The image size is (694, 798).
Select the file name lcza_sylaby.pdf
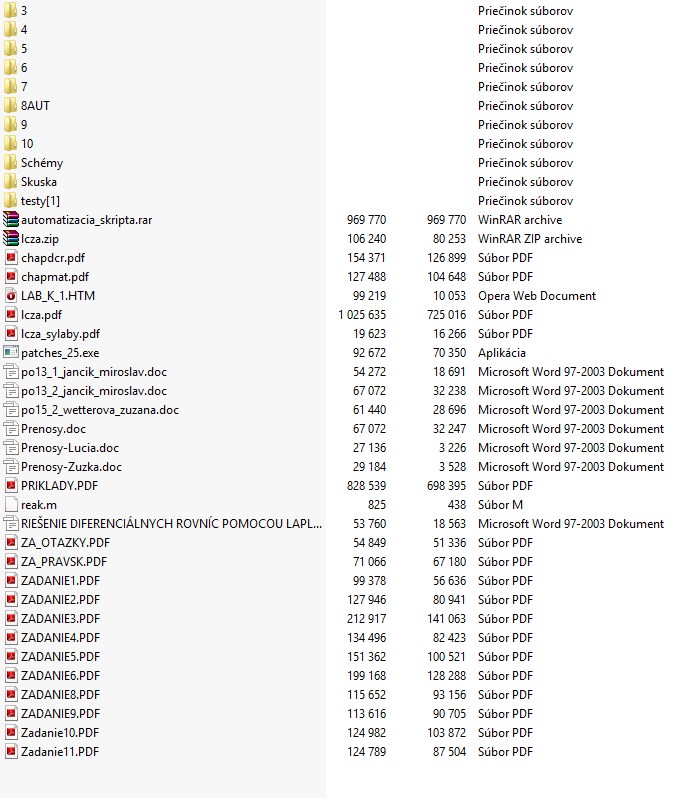pos(60,334)
